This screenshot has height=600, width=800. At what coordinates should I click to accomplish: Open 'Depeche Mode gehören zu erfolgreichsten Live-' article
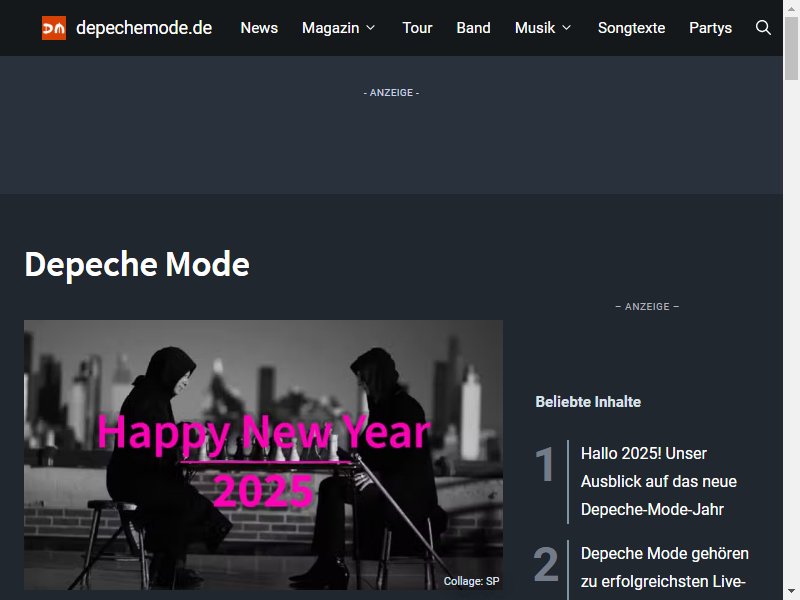point(665,567)
